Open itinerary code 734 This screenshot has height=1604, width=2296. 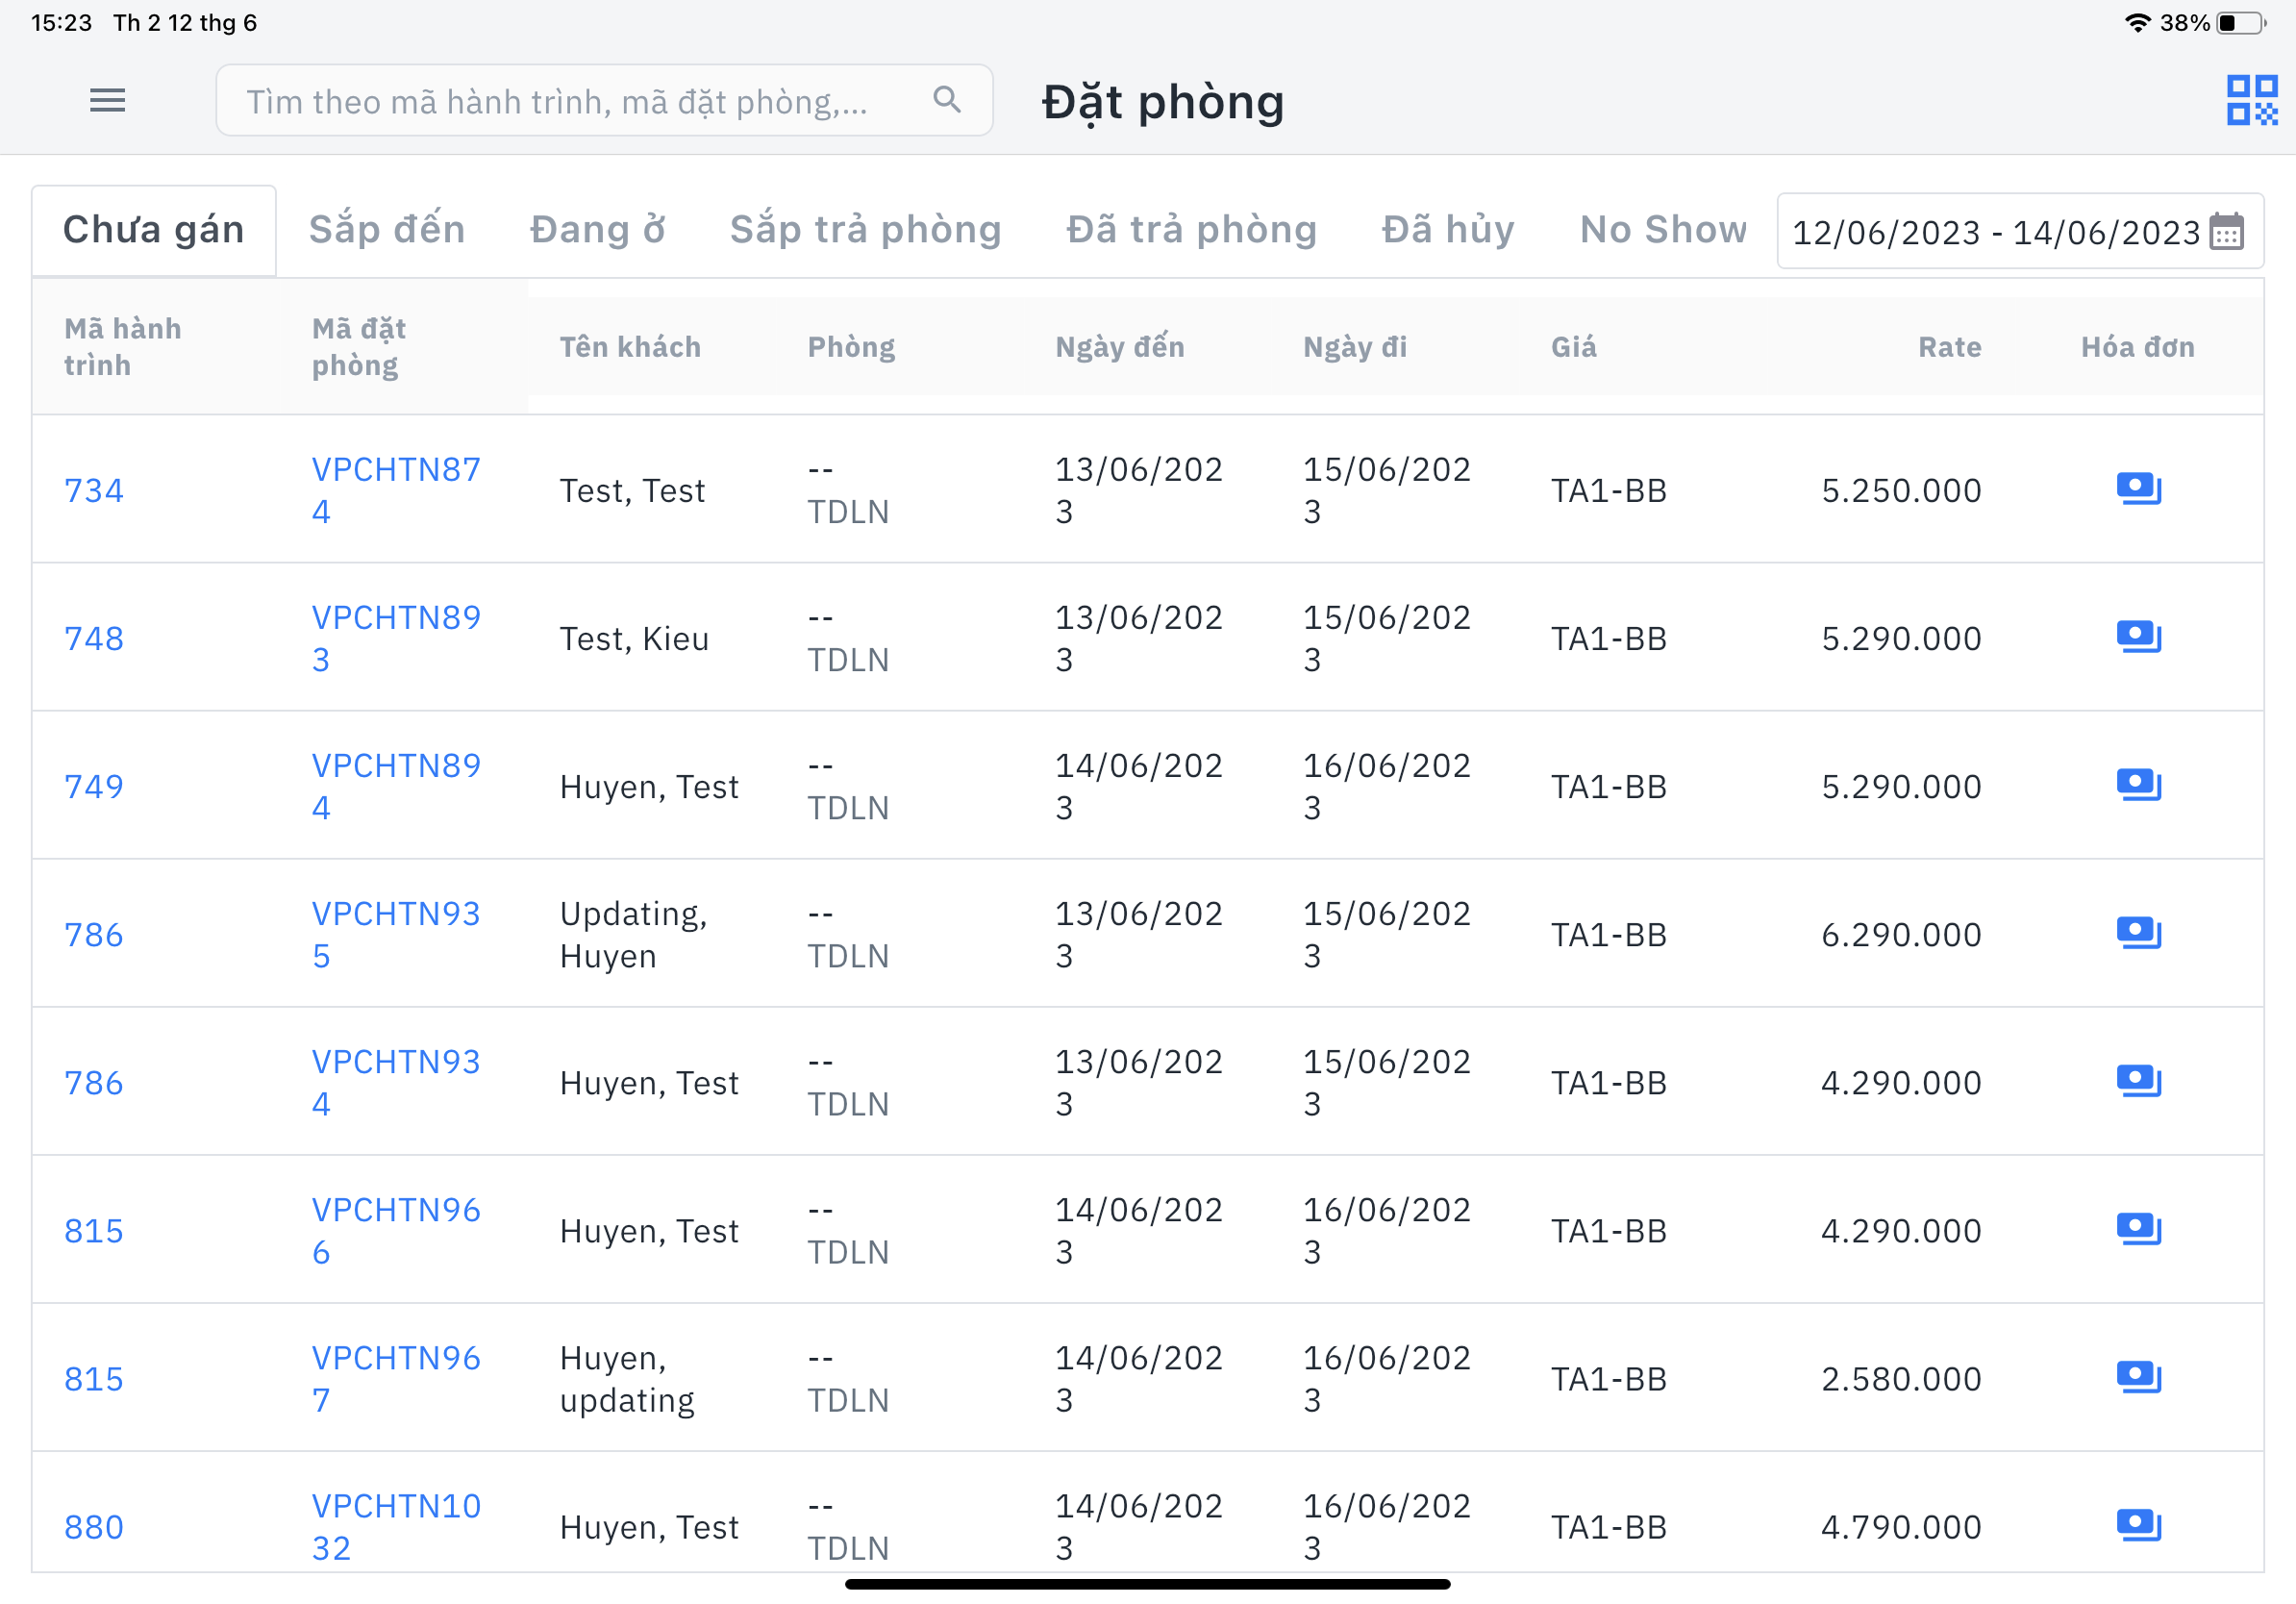(x=94, y=490)
